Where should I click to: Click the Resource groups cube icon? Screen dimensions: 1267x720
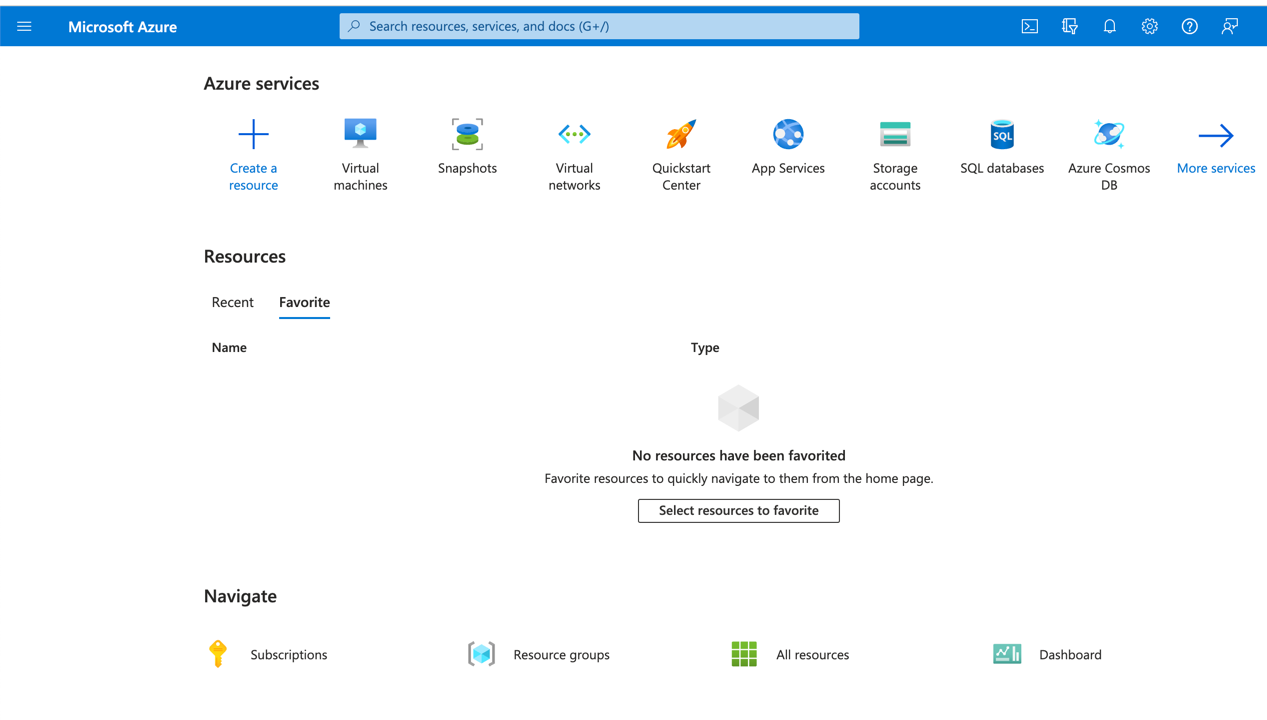pyautogui.click(x=481, y=654)
